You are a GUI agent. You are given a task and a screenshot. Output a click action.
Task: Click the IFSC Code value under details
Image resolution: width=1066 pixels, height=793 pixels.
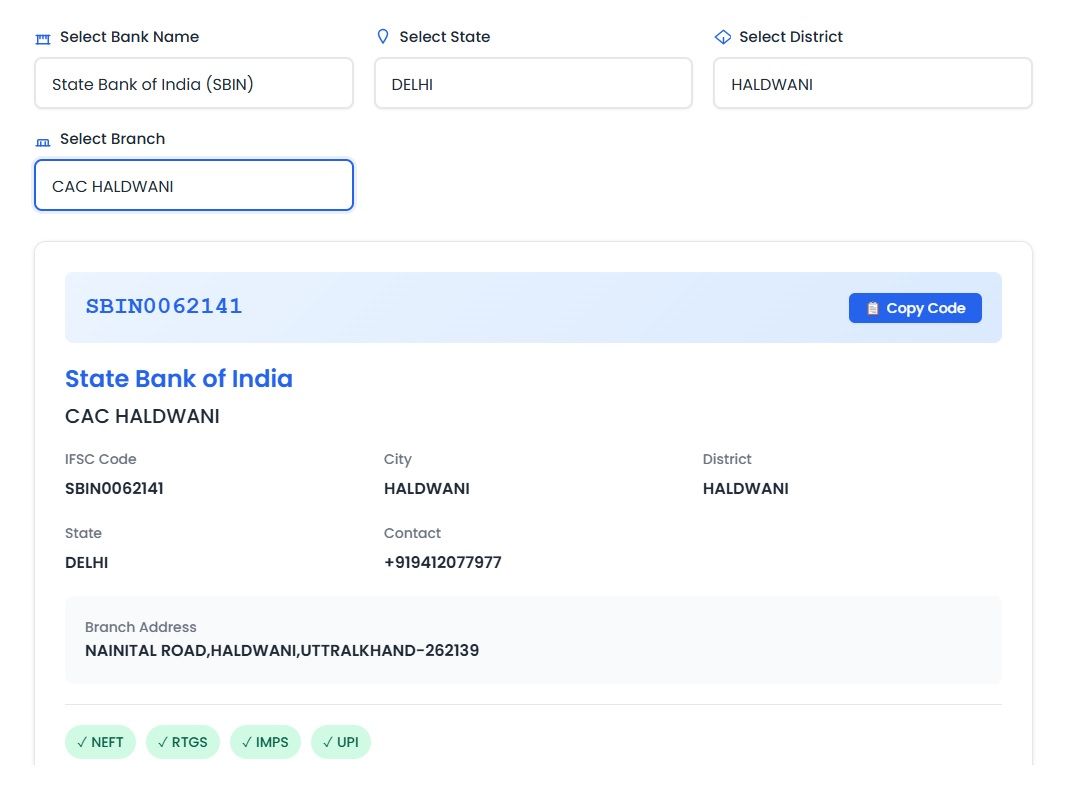(114, 489)
